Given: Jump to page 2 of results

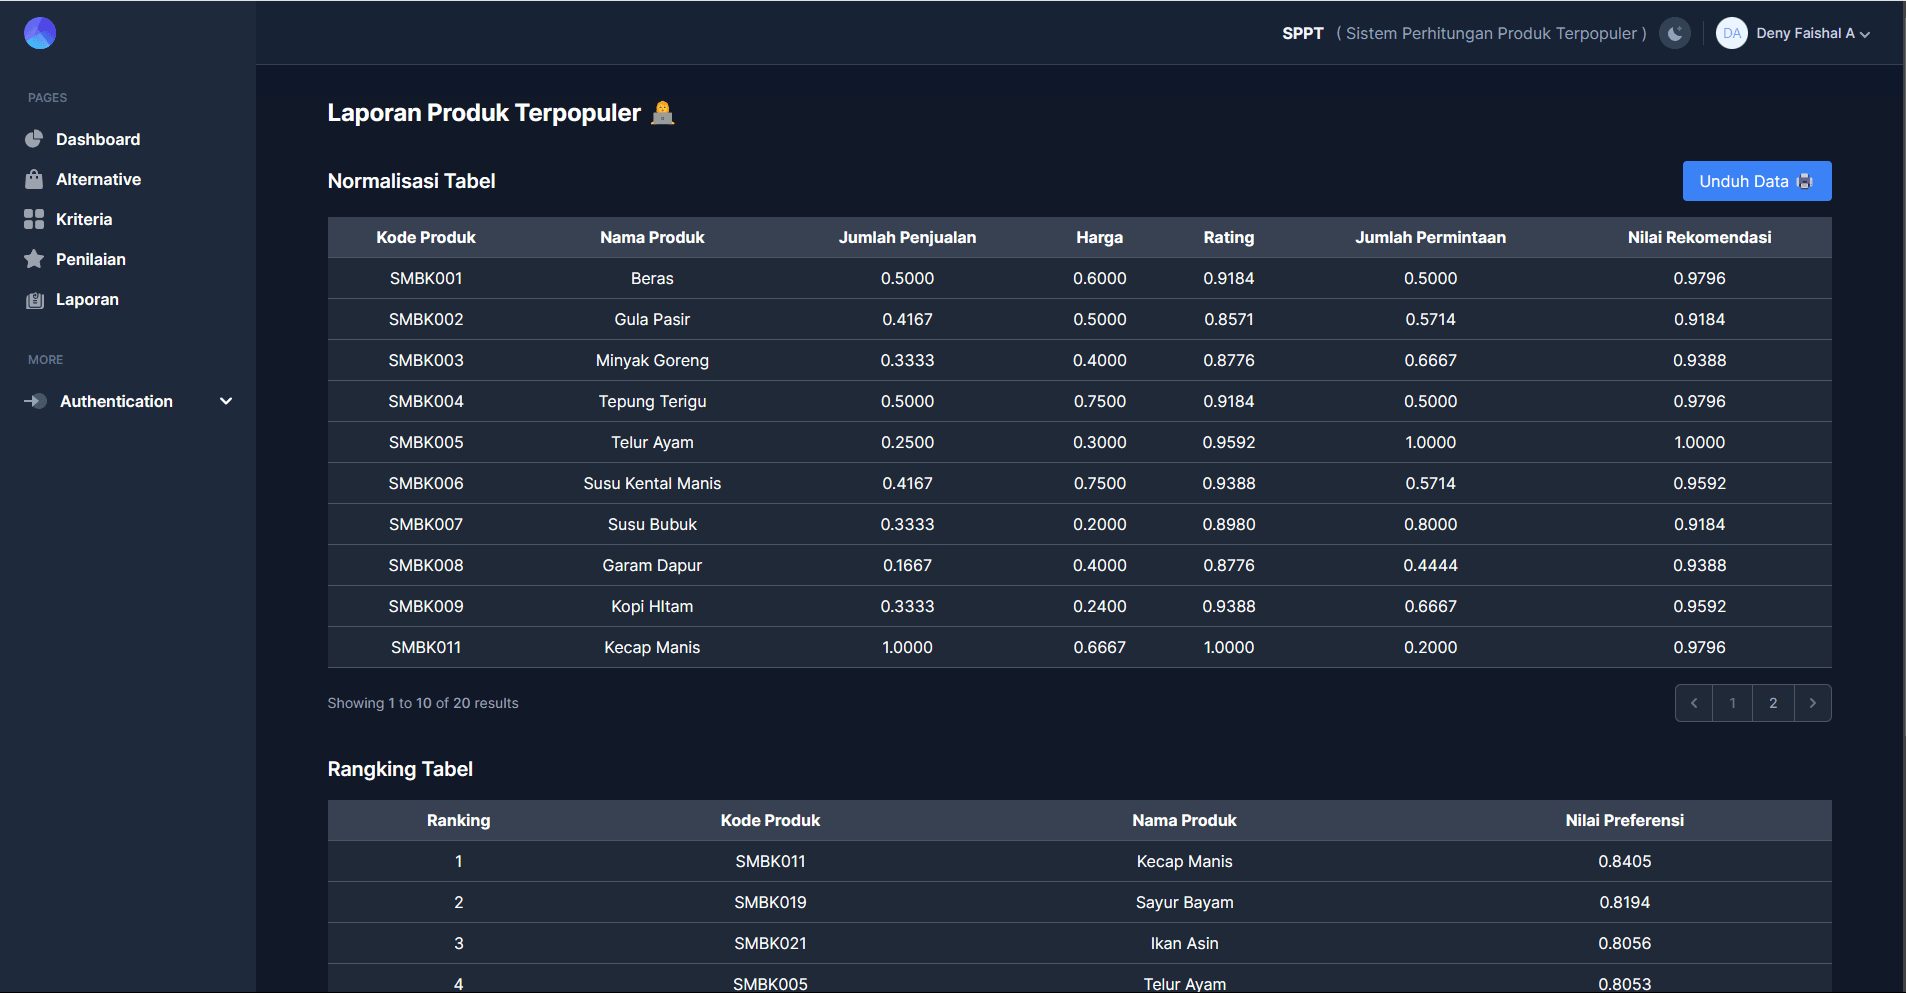Looking at the screenshot, I should click(x=1773, y=703).
